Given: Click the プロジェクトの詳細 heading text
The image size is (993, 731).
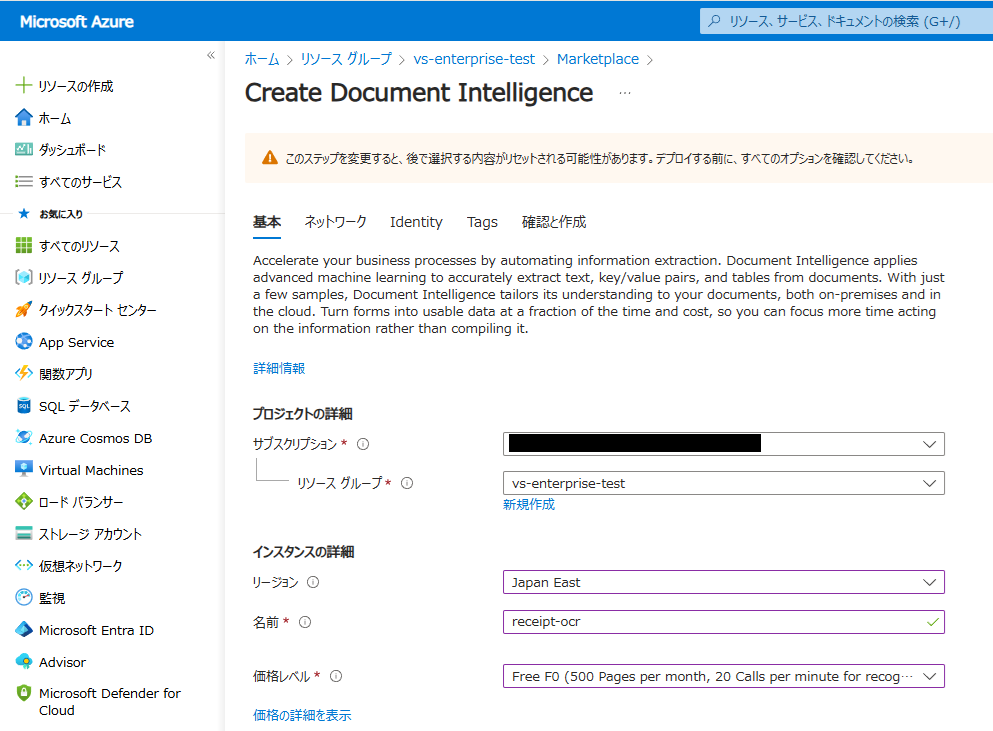Looking at the screenshot, I should 303,414.
